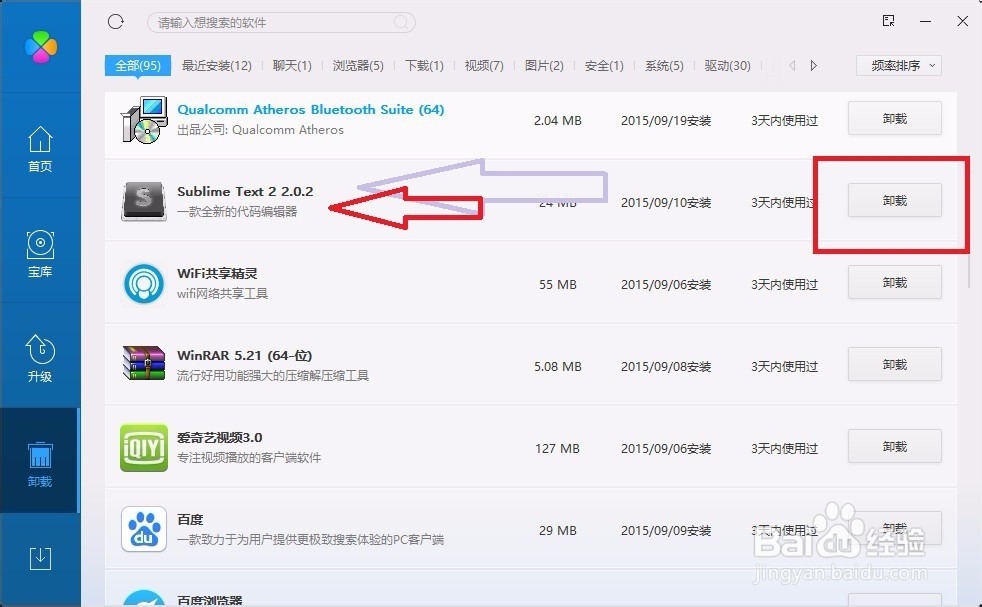The height and width of the screenshot is (607, 982).
Task: Refresh the software list with the refresh icon
Action: click(x=115, y=21)
